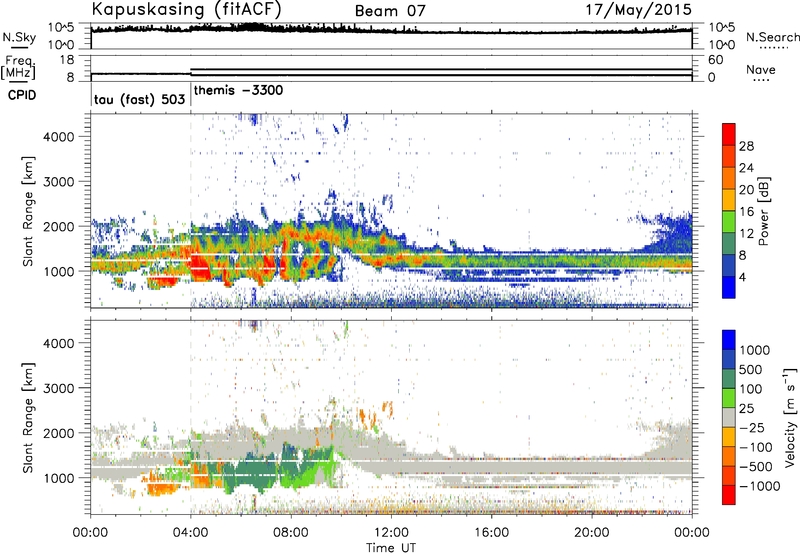Click the 'Beam 07' label

(x=390, y=11)
